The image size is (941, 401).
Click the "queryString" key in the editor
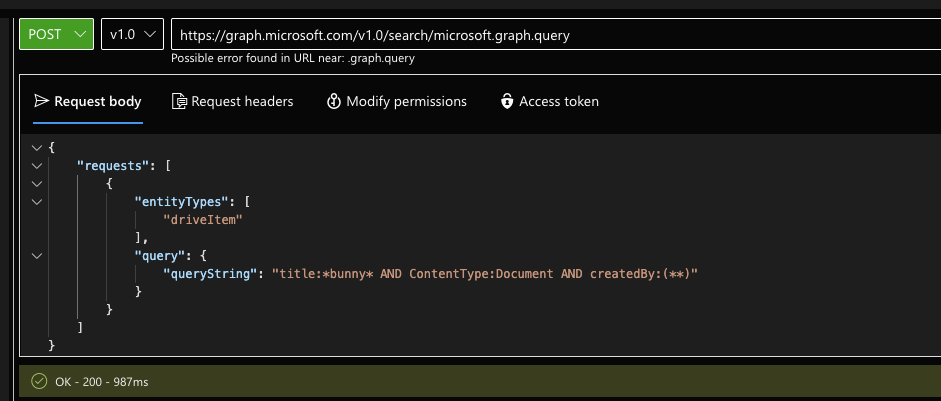(211, 274)
